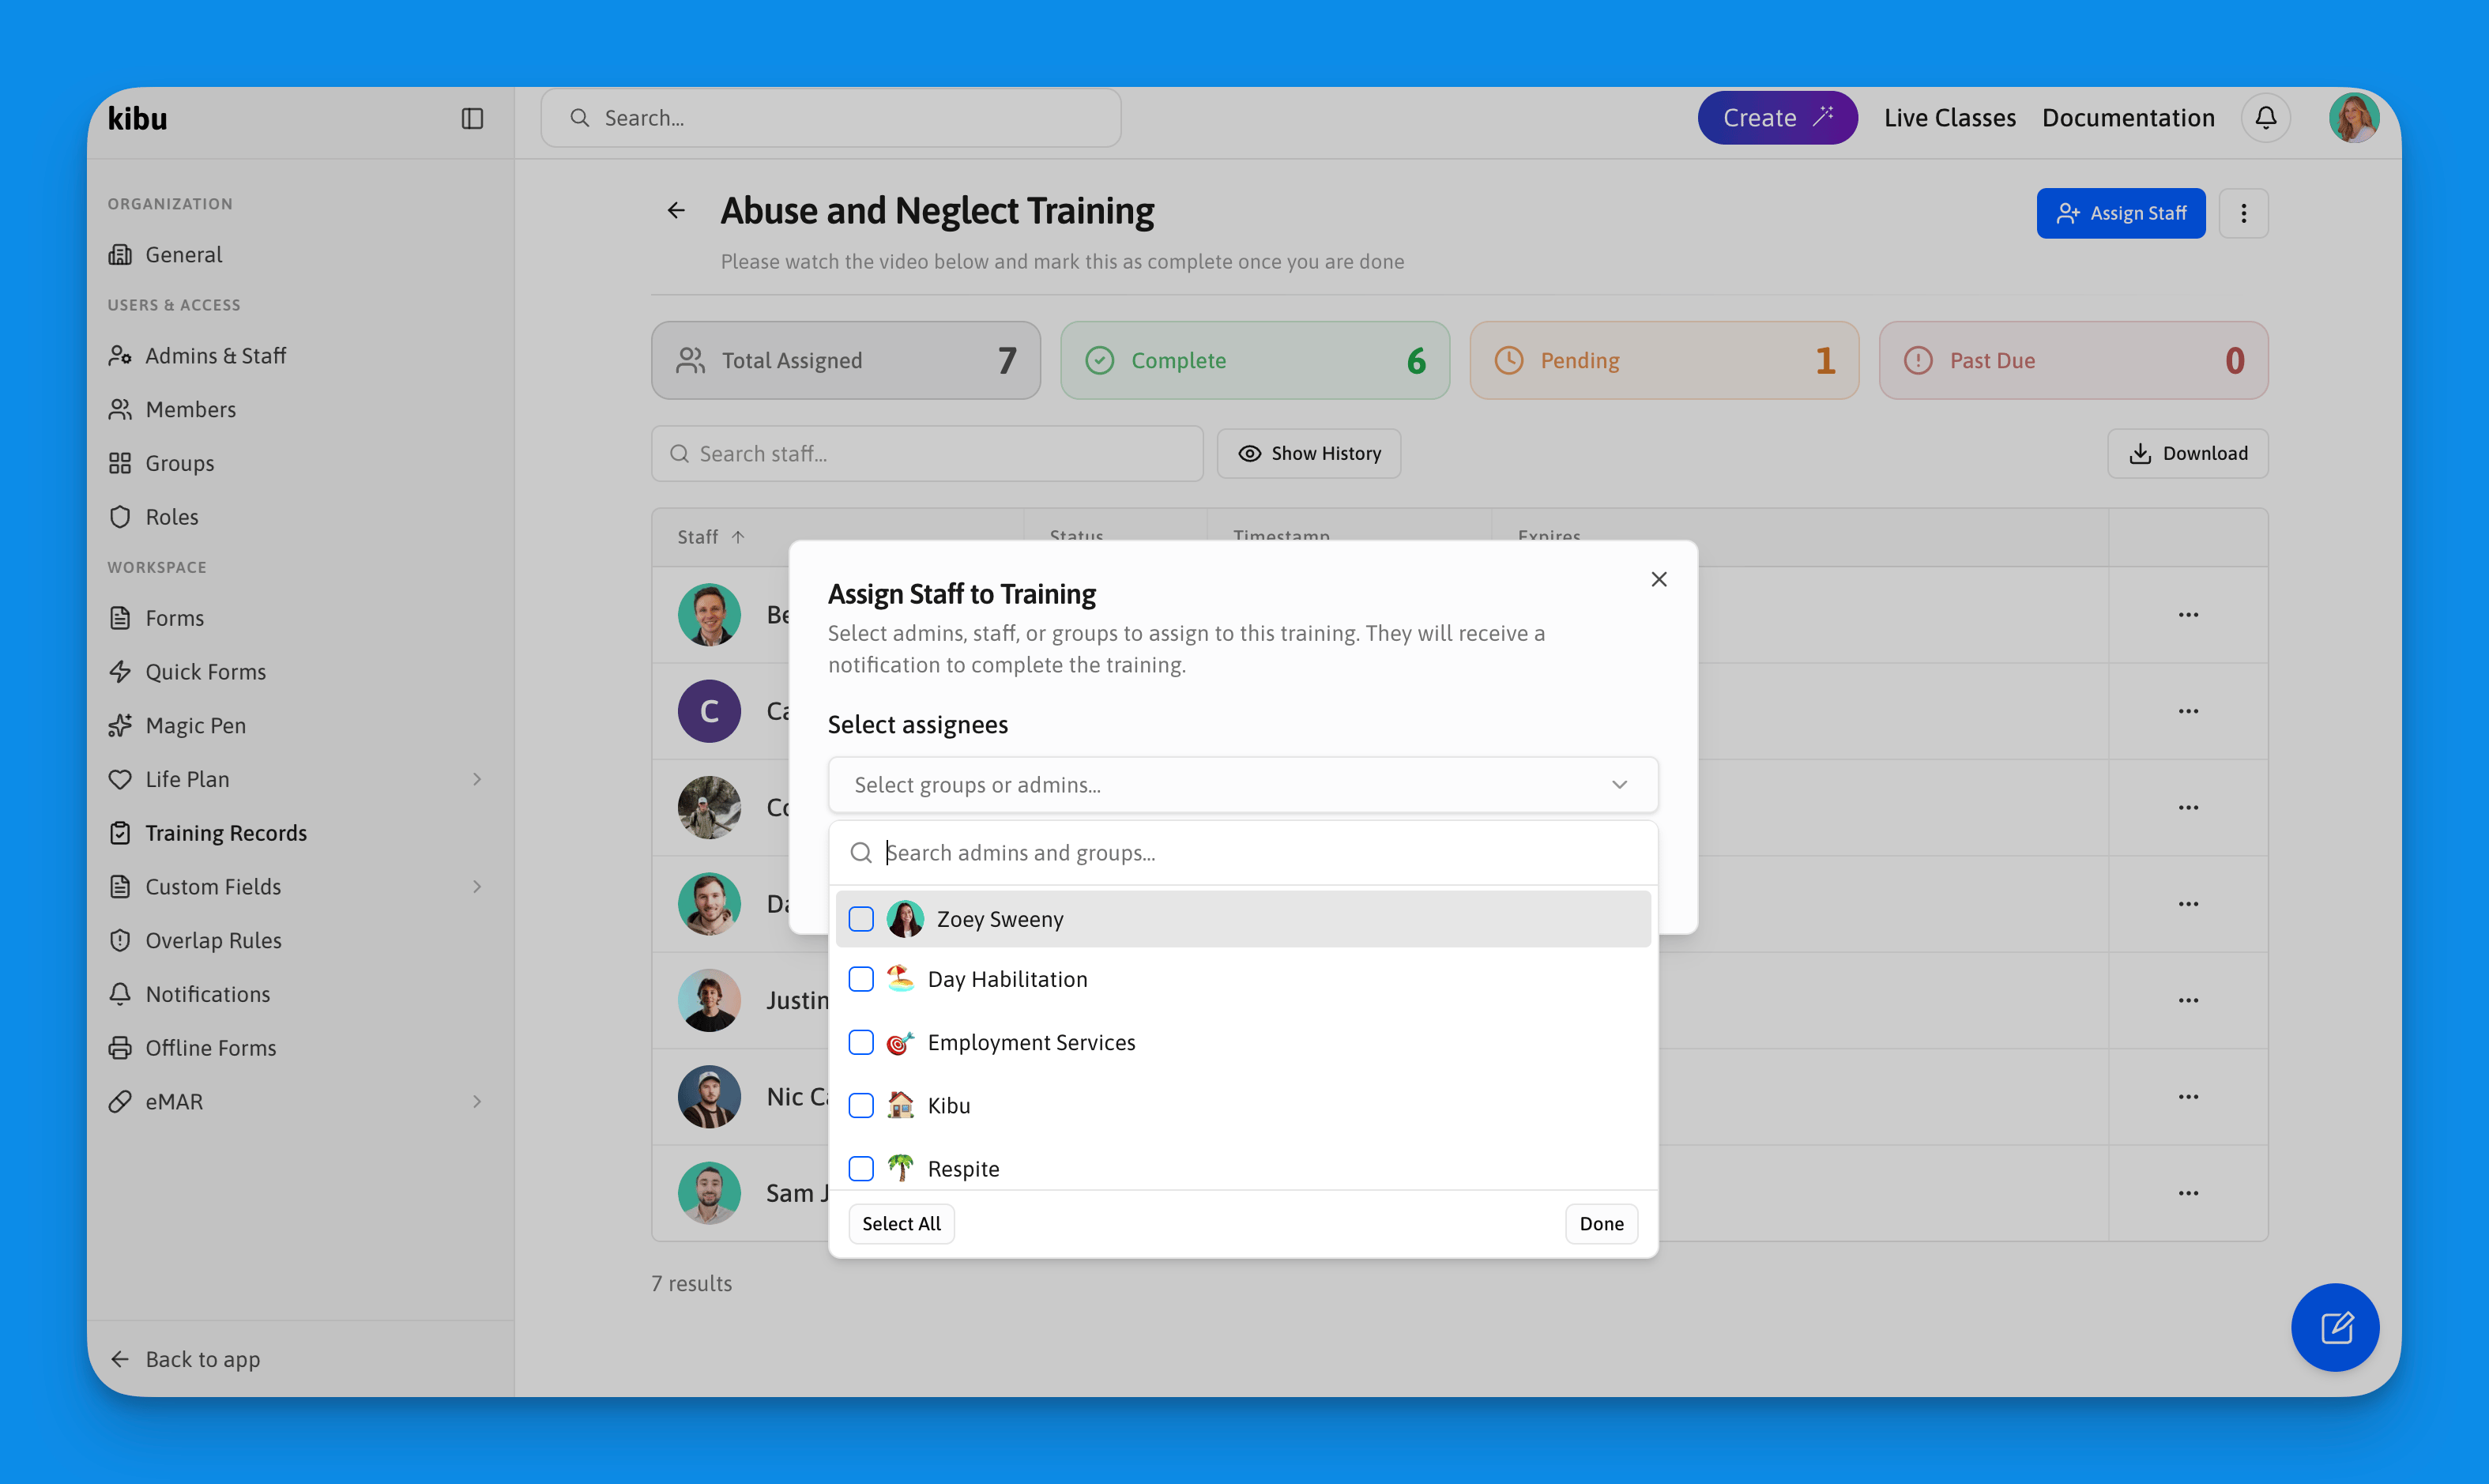The height and width of the screenshot is (1484, 2489).
Task: Focus the Search admins and groups field
Action: tap(1243, 853)
